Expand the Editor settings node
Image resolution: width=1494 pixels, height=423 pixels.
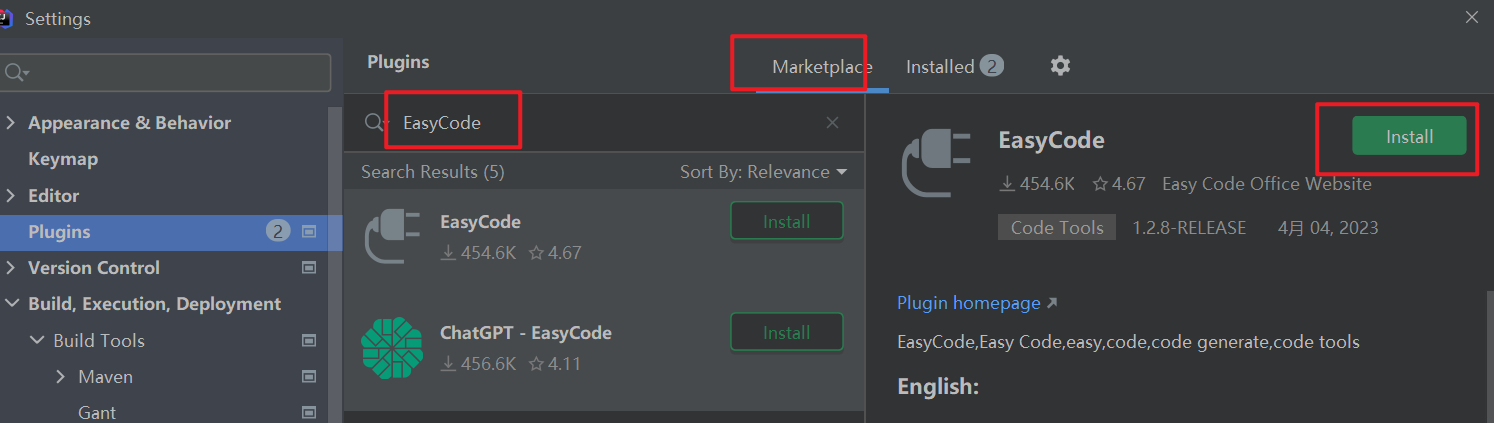point(11,195)
